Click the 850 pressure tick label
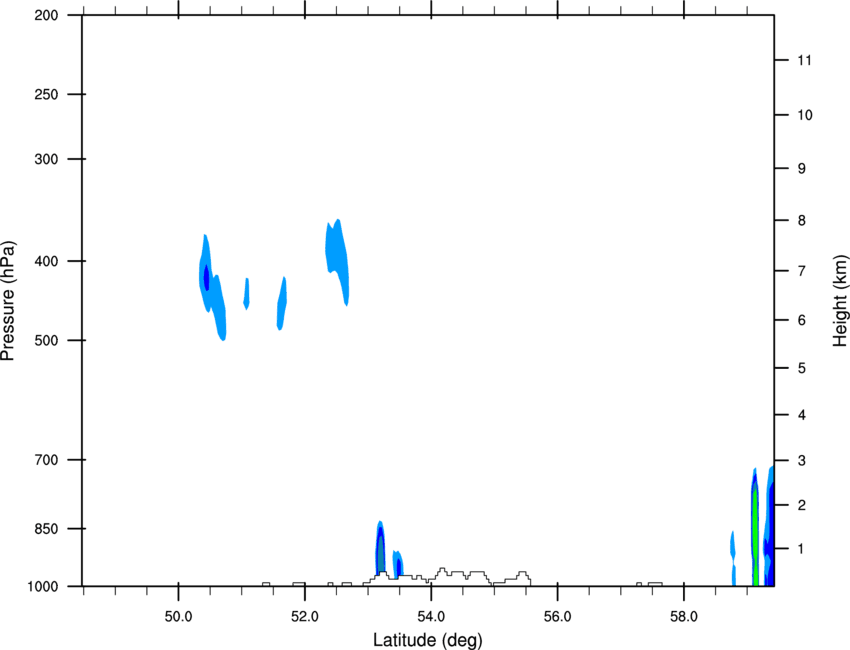 point(46,529)
